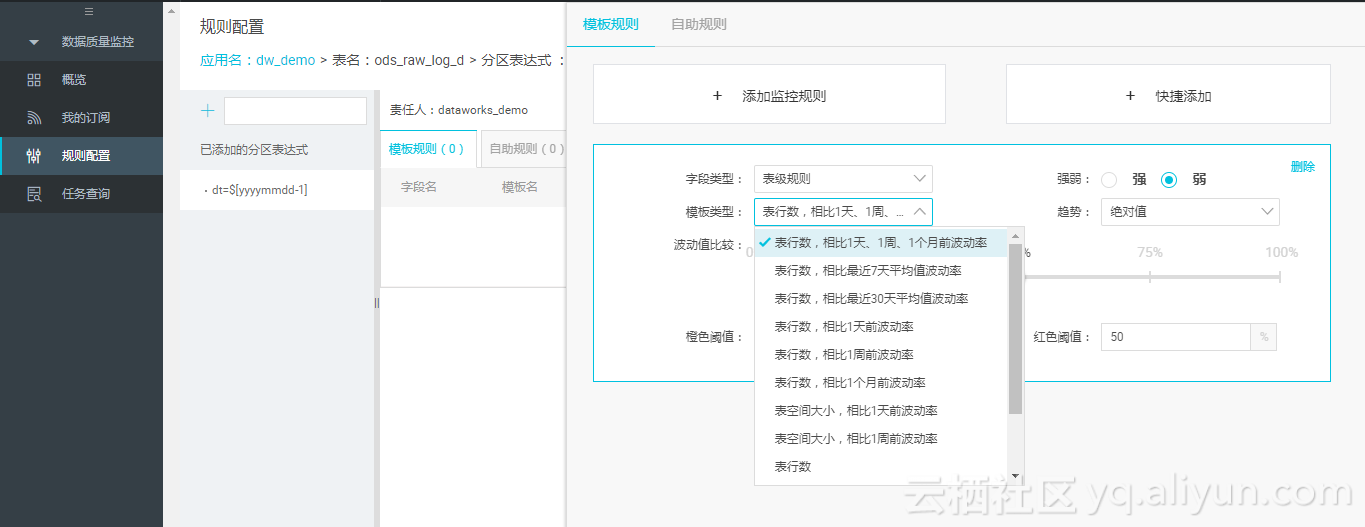Switch to 自助规则 tab in the side panel
1365x527 pixels.
pos(699,24)
